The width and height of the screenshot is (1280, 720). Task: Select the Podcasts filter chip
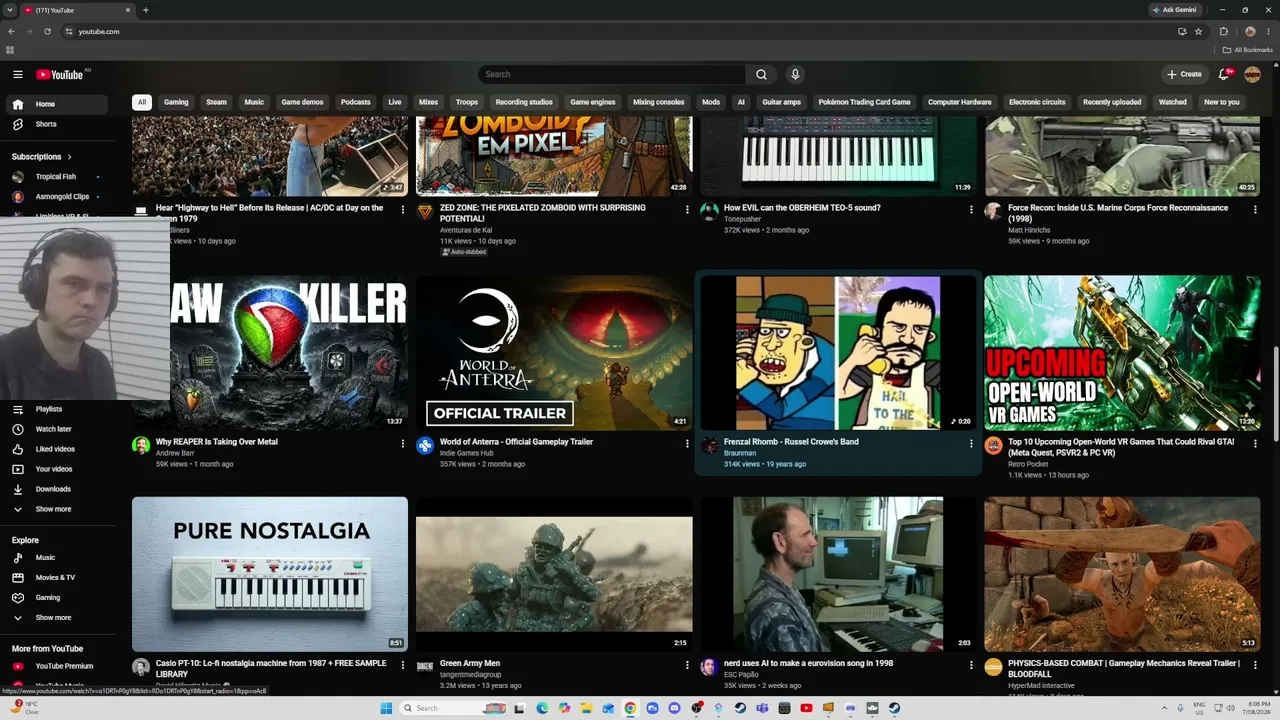355,102
